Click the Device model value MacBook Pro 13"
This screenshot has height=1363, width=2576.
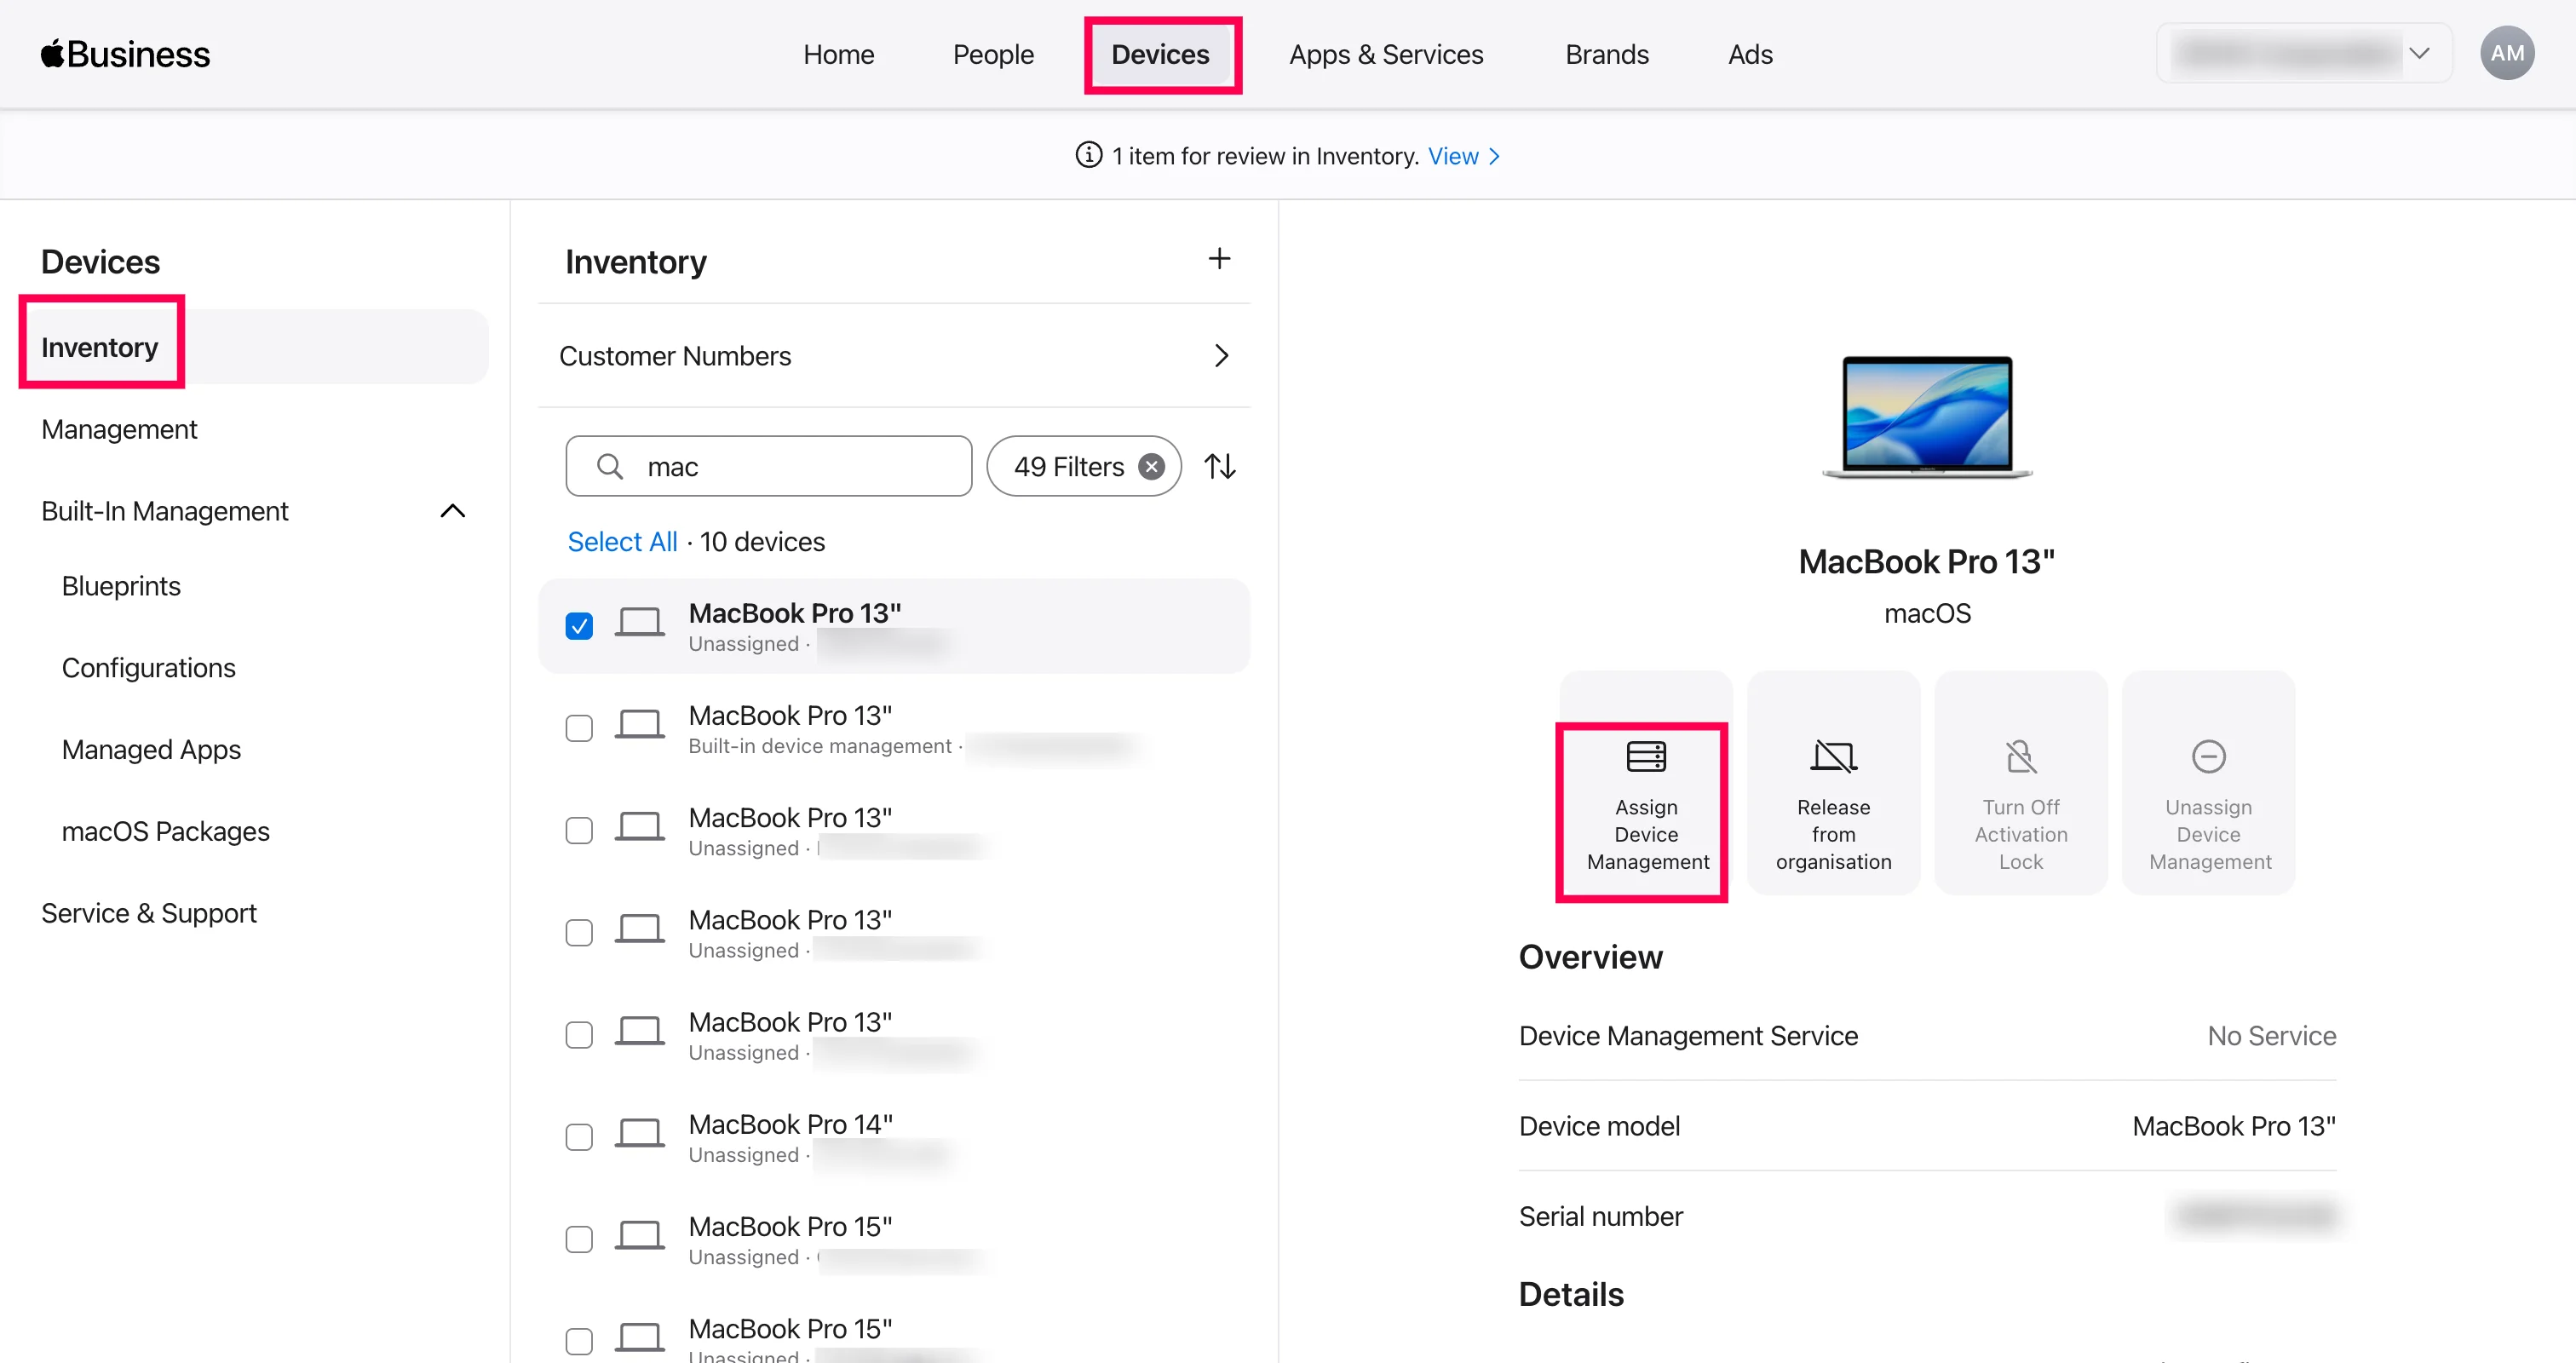tap(2234, 1126)
